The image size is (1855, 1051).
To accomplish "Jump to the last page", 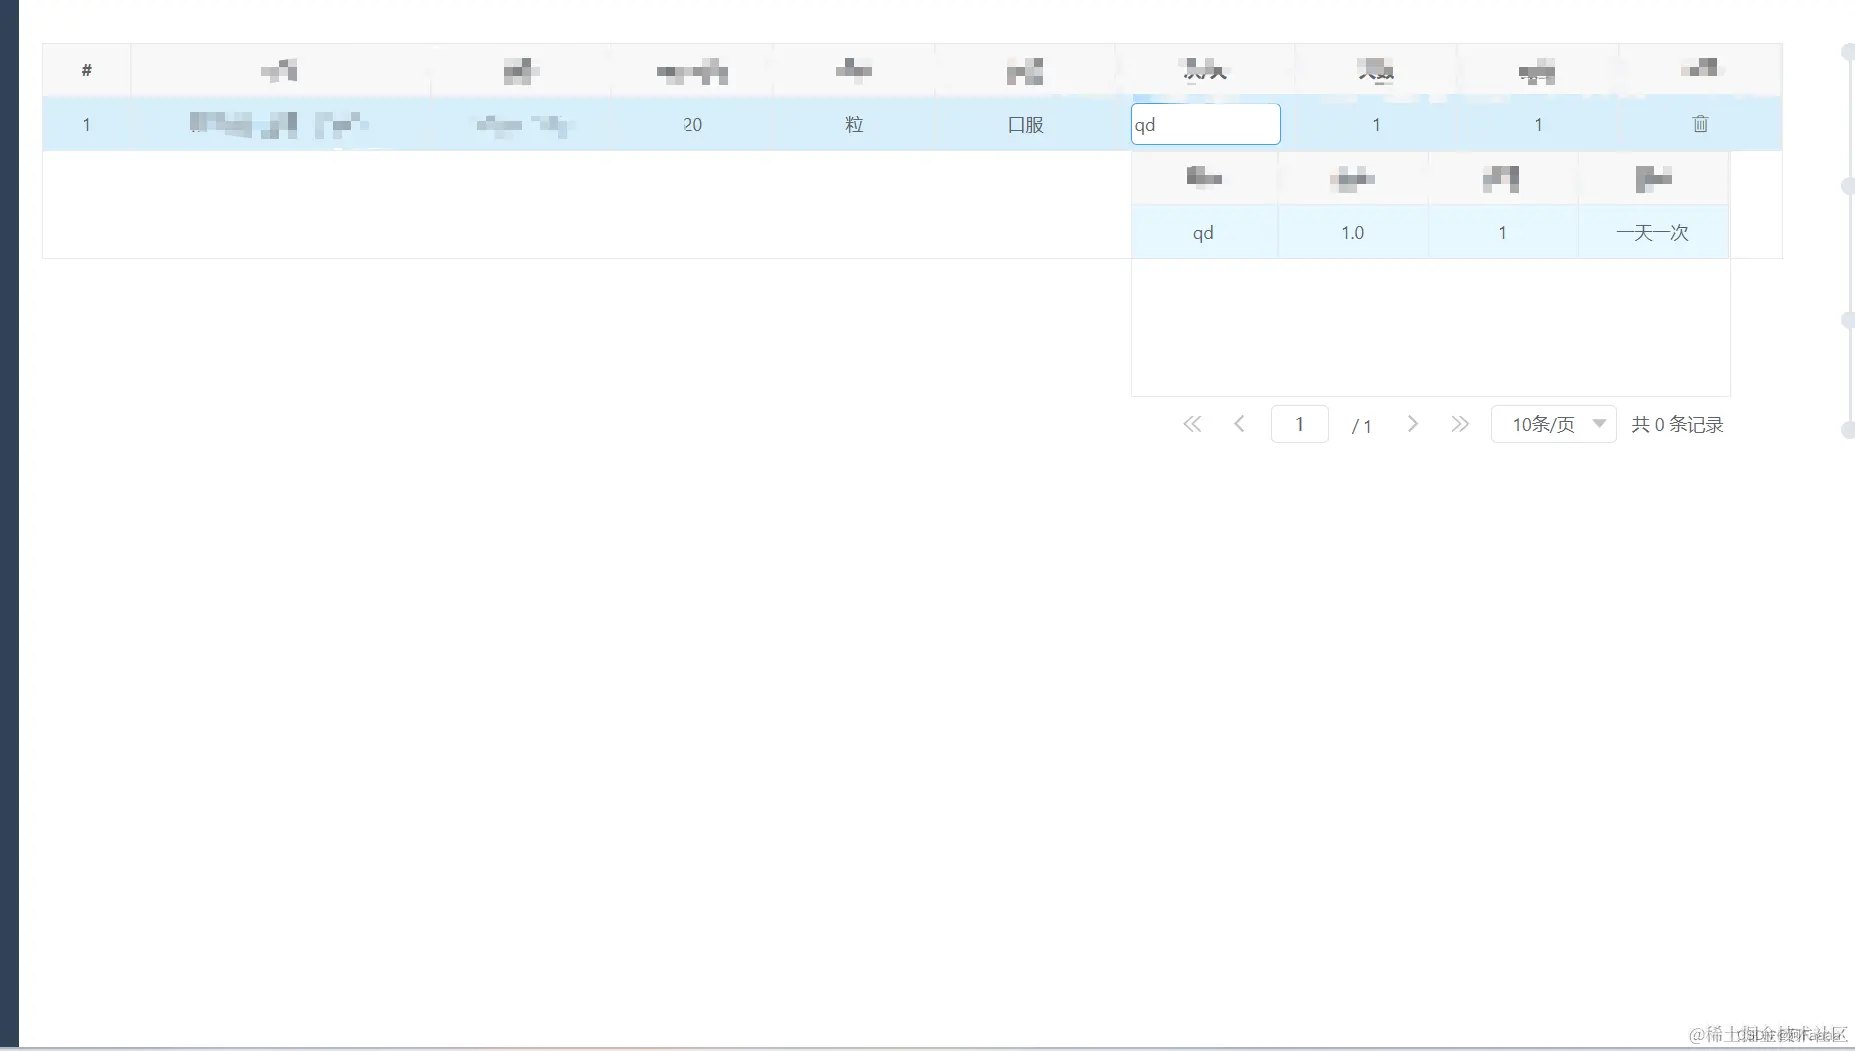I will [1460, 424].
